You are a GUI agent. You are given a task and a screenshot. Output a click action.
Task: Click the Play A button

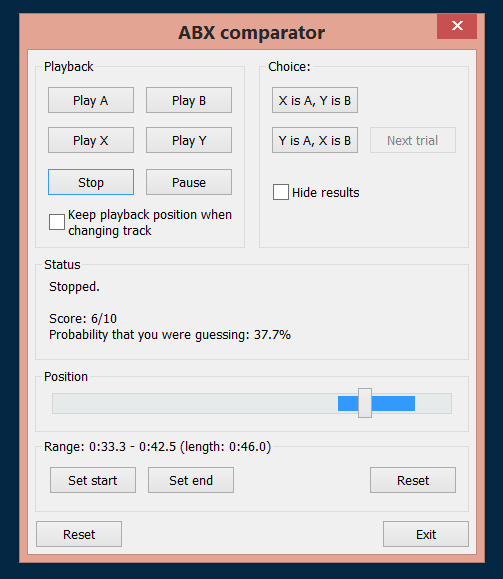91,100
